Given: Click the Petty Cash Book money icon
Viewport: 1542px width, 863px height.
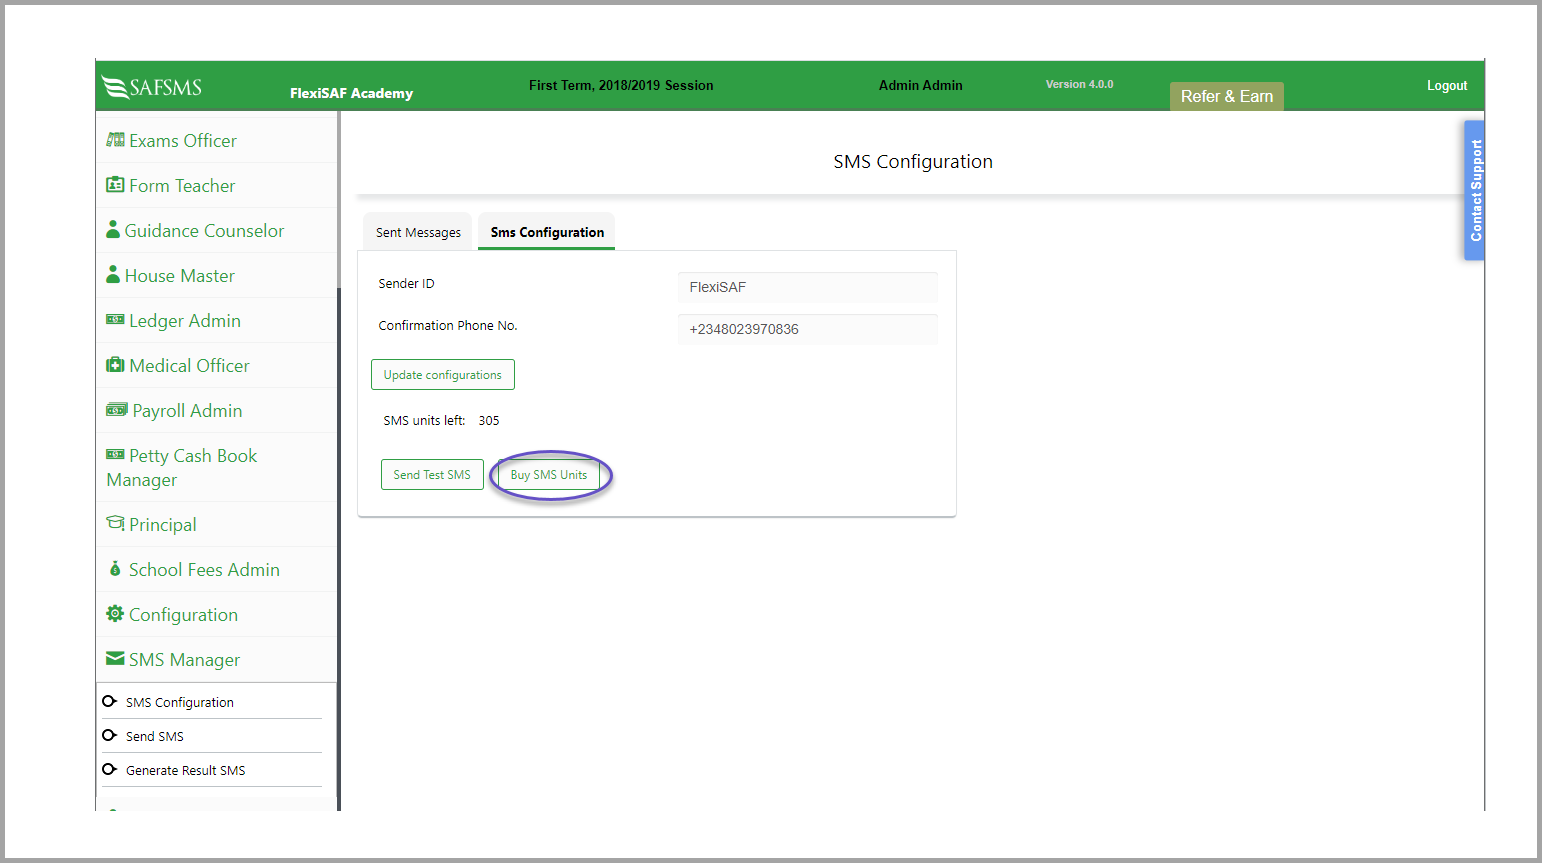Looking at the screenshot, I should 115,454.
